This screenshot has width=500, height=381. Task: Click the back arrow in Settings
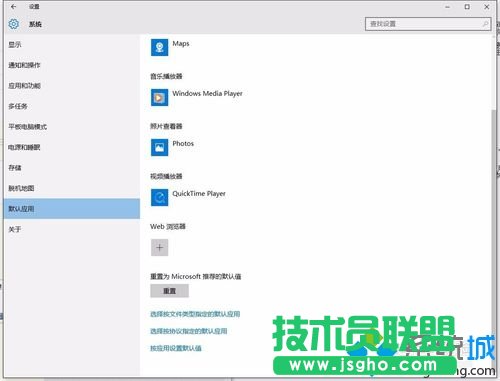pyautogui.click(x=13, y=6)
